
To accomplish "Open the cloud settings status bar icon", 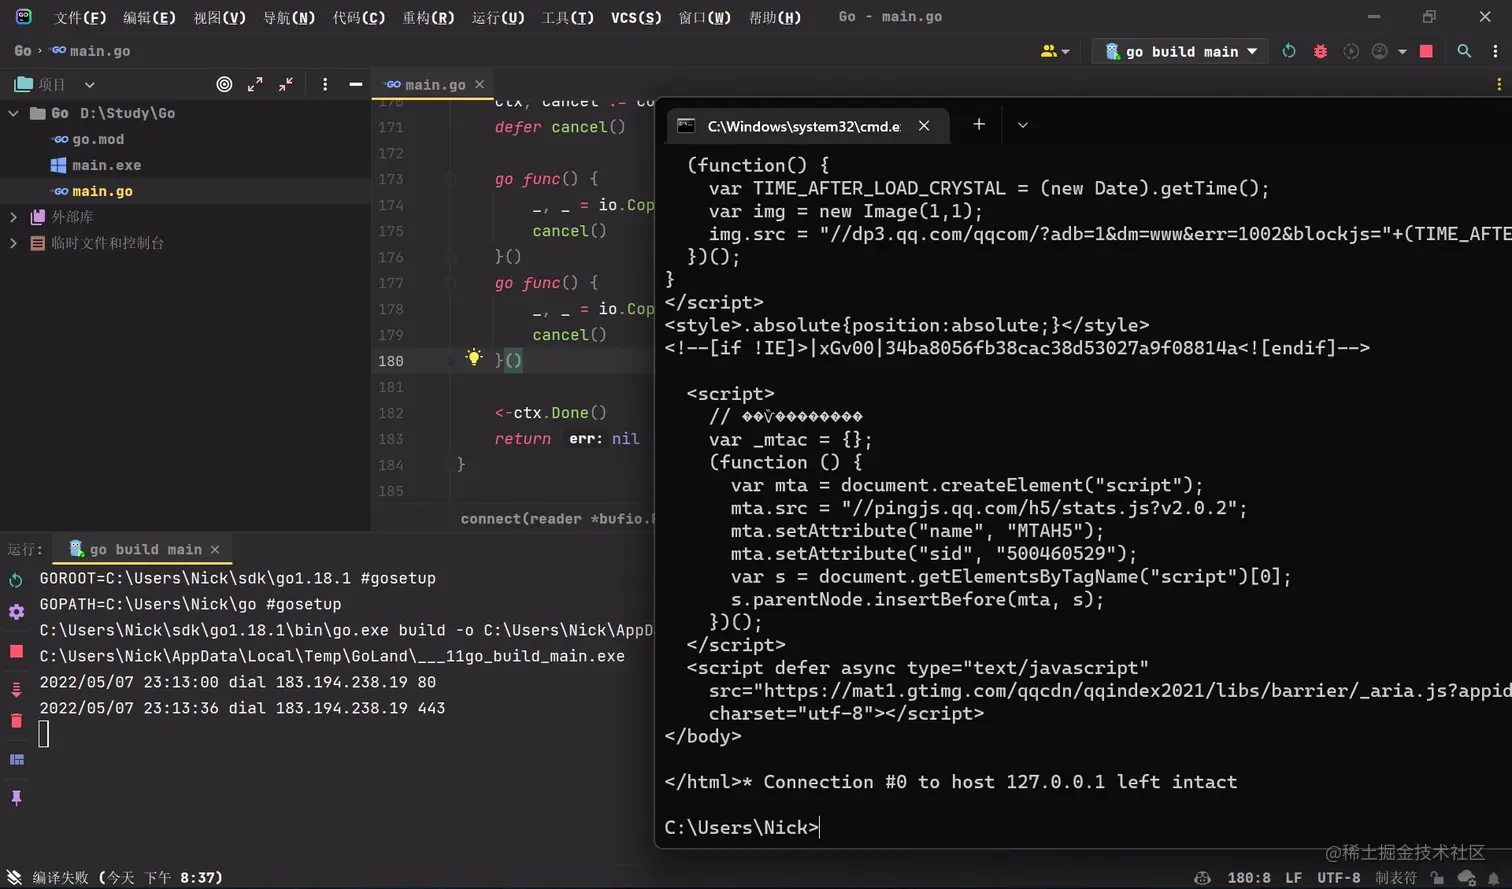I will coord(1467,878).
